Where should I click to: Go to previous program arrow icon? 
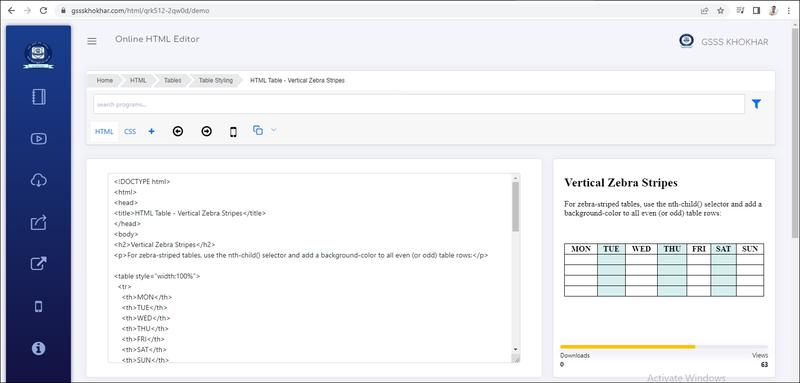pyautogui.click(x=178, y=132)
